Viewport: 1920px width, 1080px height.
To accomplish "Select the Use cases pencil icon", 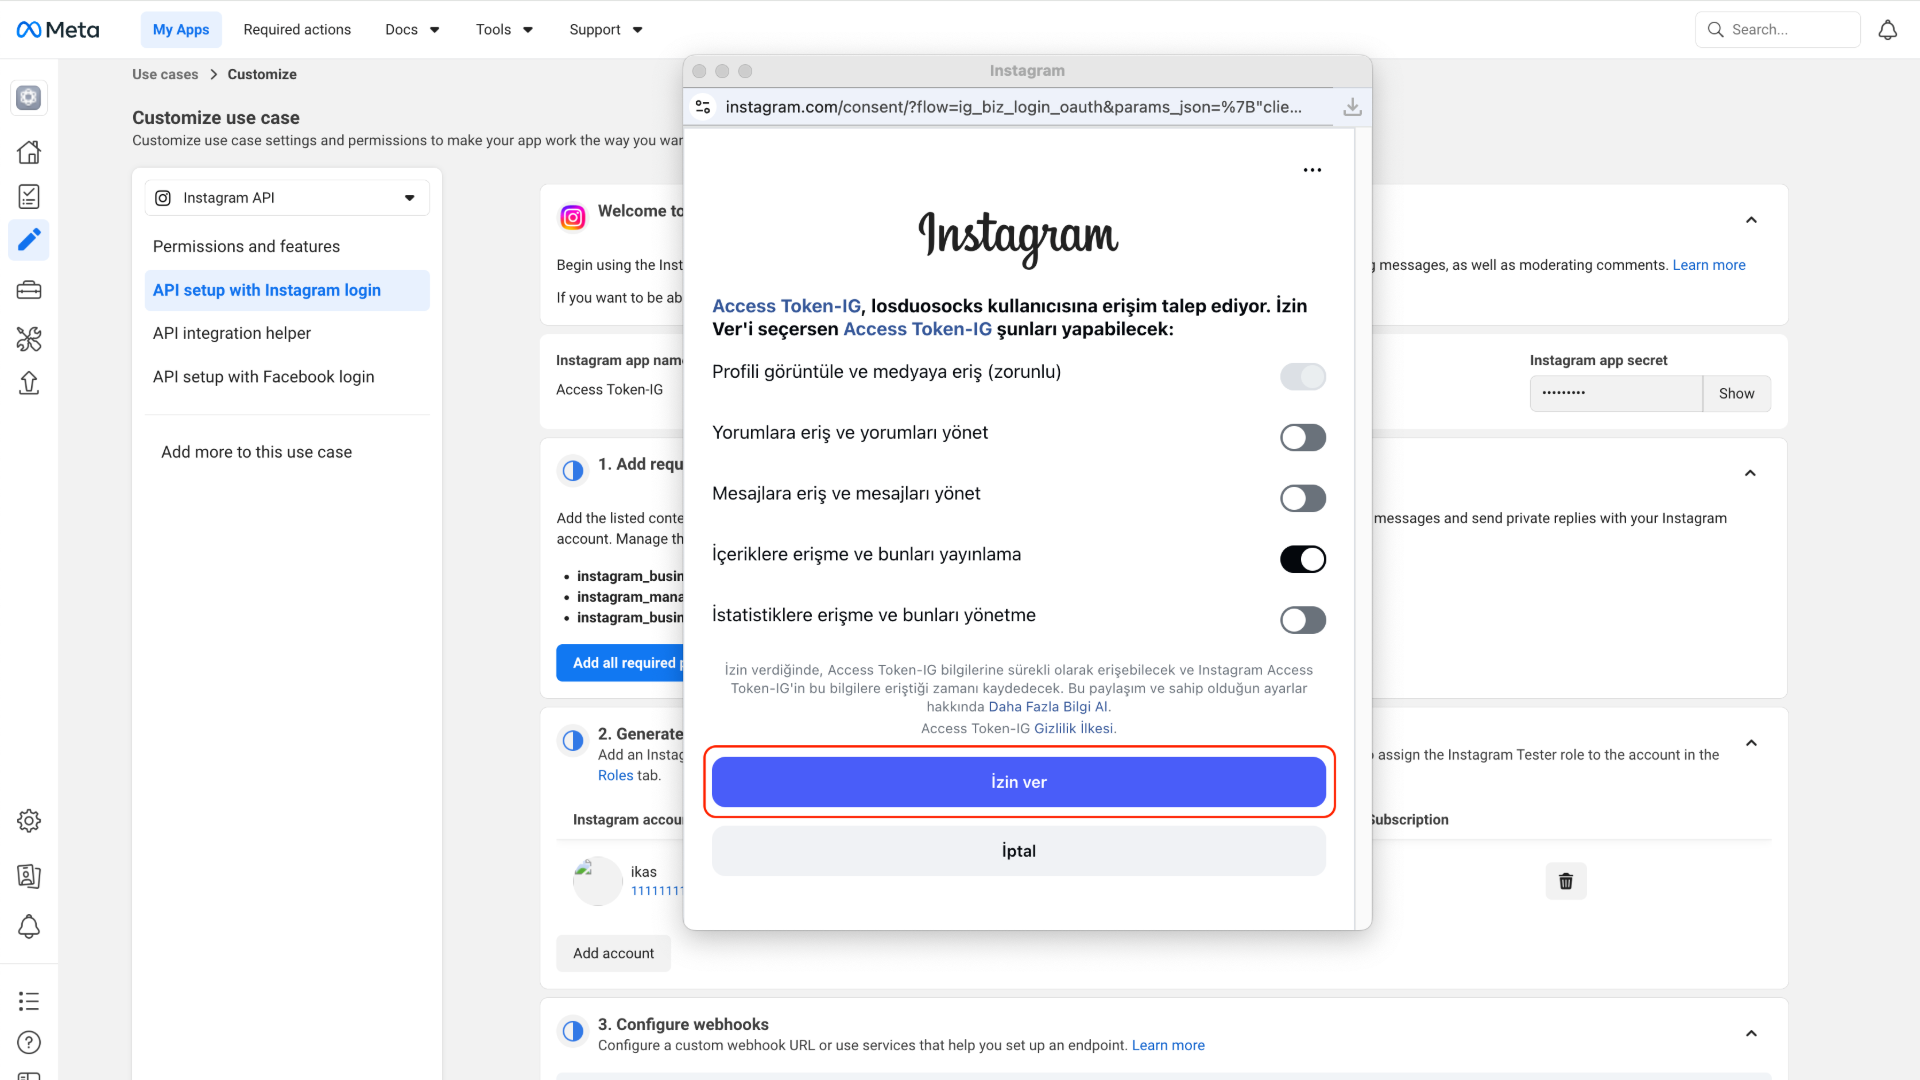I will click(x=29, y=240).
